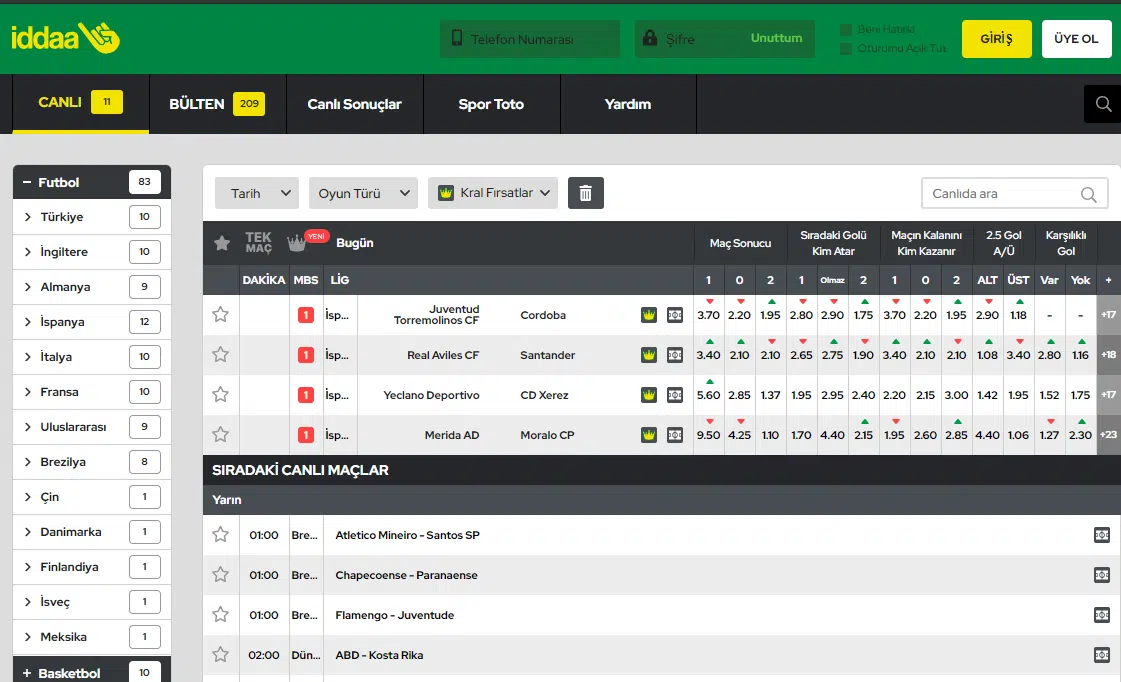The image size is (1121, 682).
Task: Star the Flamengo - Juventude match
Action: (220, 615)
